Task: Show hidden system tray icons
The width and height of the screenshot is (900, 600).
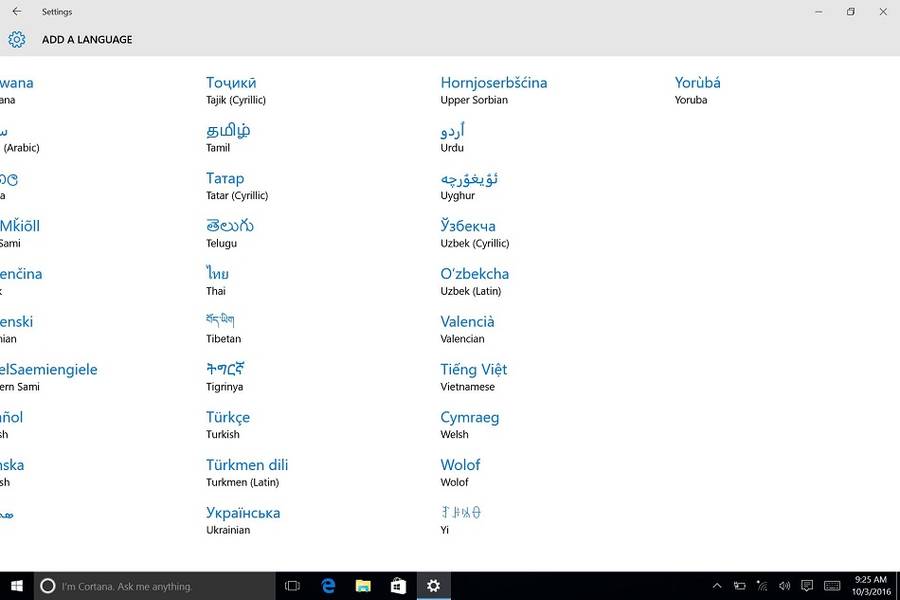Action: pyautogui.click(x=717, y=586)
